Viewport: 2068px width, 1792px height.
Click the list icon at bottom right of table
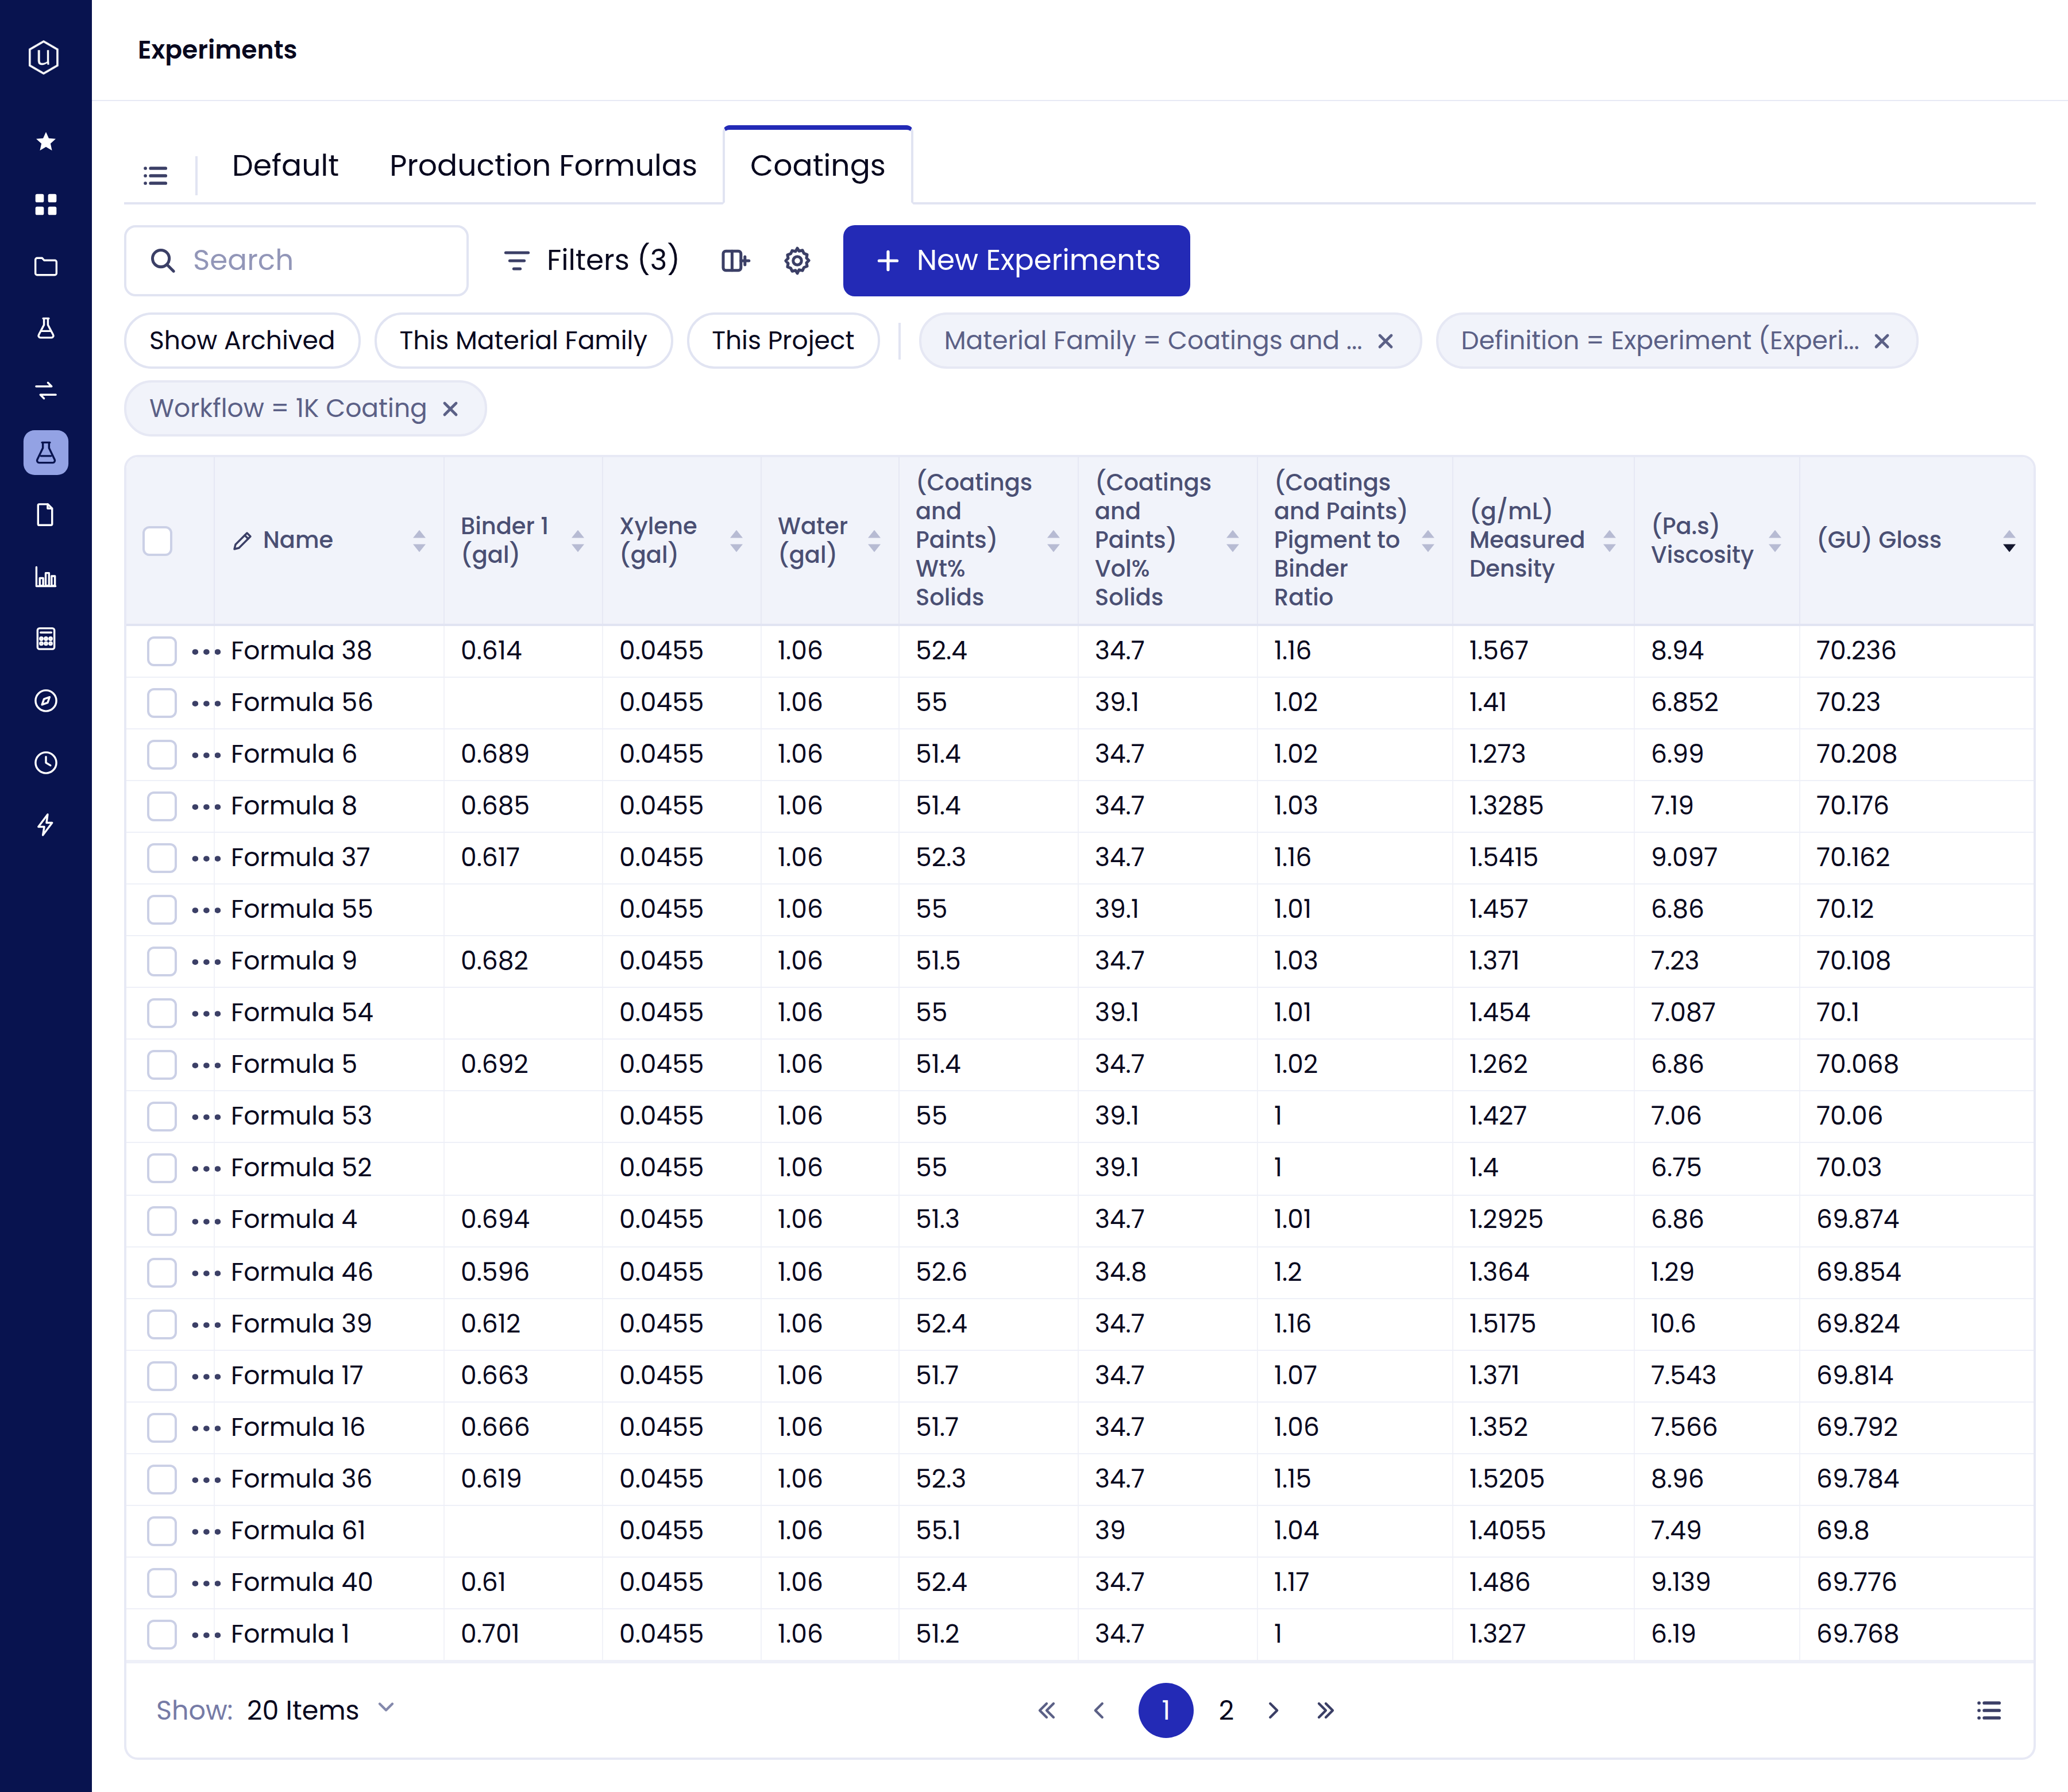click(1989, 1711)
